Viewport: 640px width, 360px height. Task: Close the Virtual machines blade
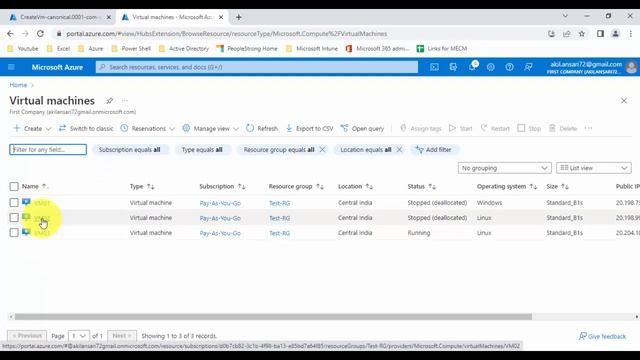pos(624,100)
